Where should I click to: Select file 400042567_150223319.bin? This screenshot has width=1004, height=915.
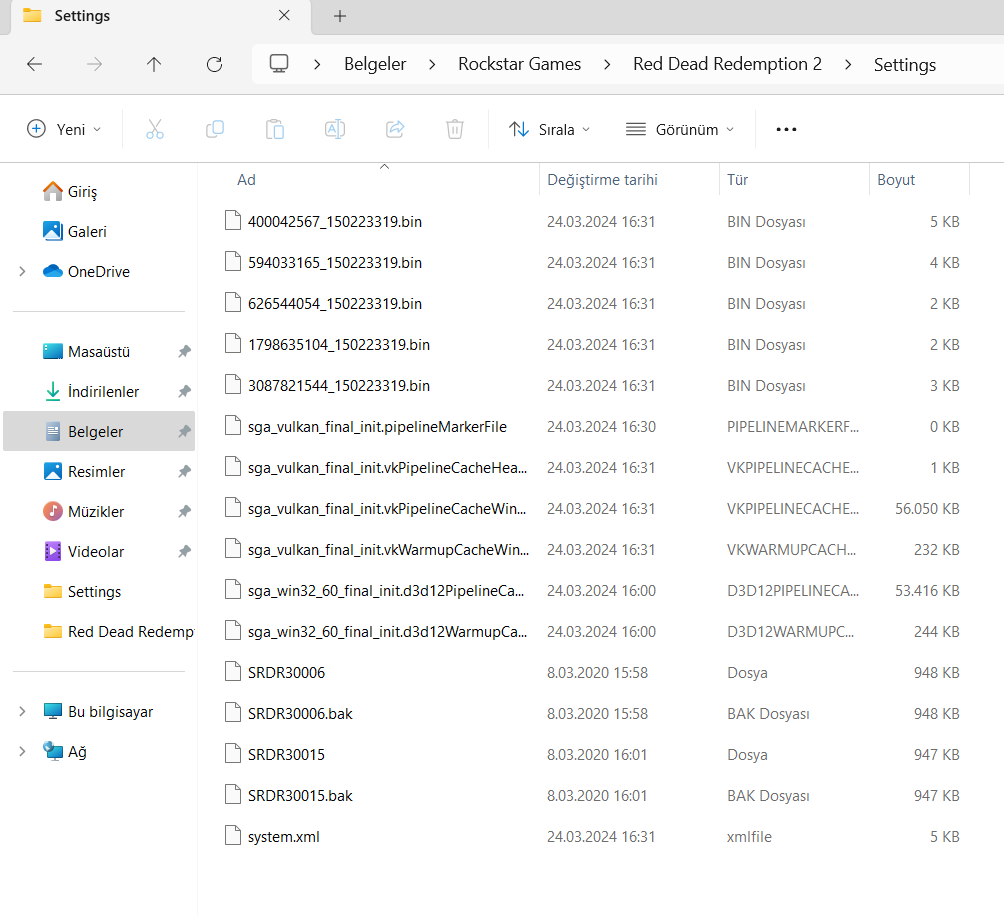(x=334, y=222)
